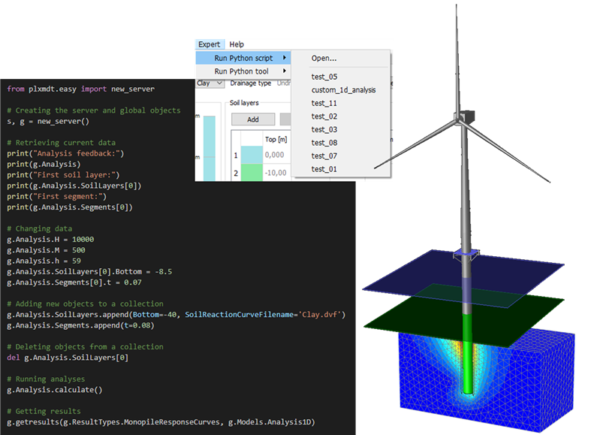Open the Expert menu
Screen dimensions: 600x435
point(209,44)
